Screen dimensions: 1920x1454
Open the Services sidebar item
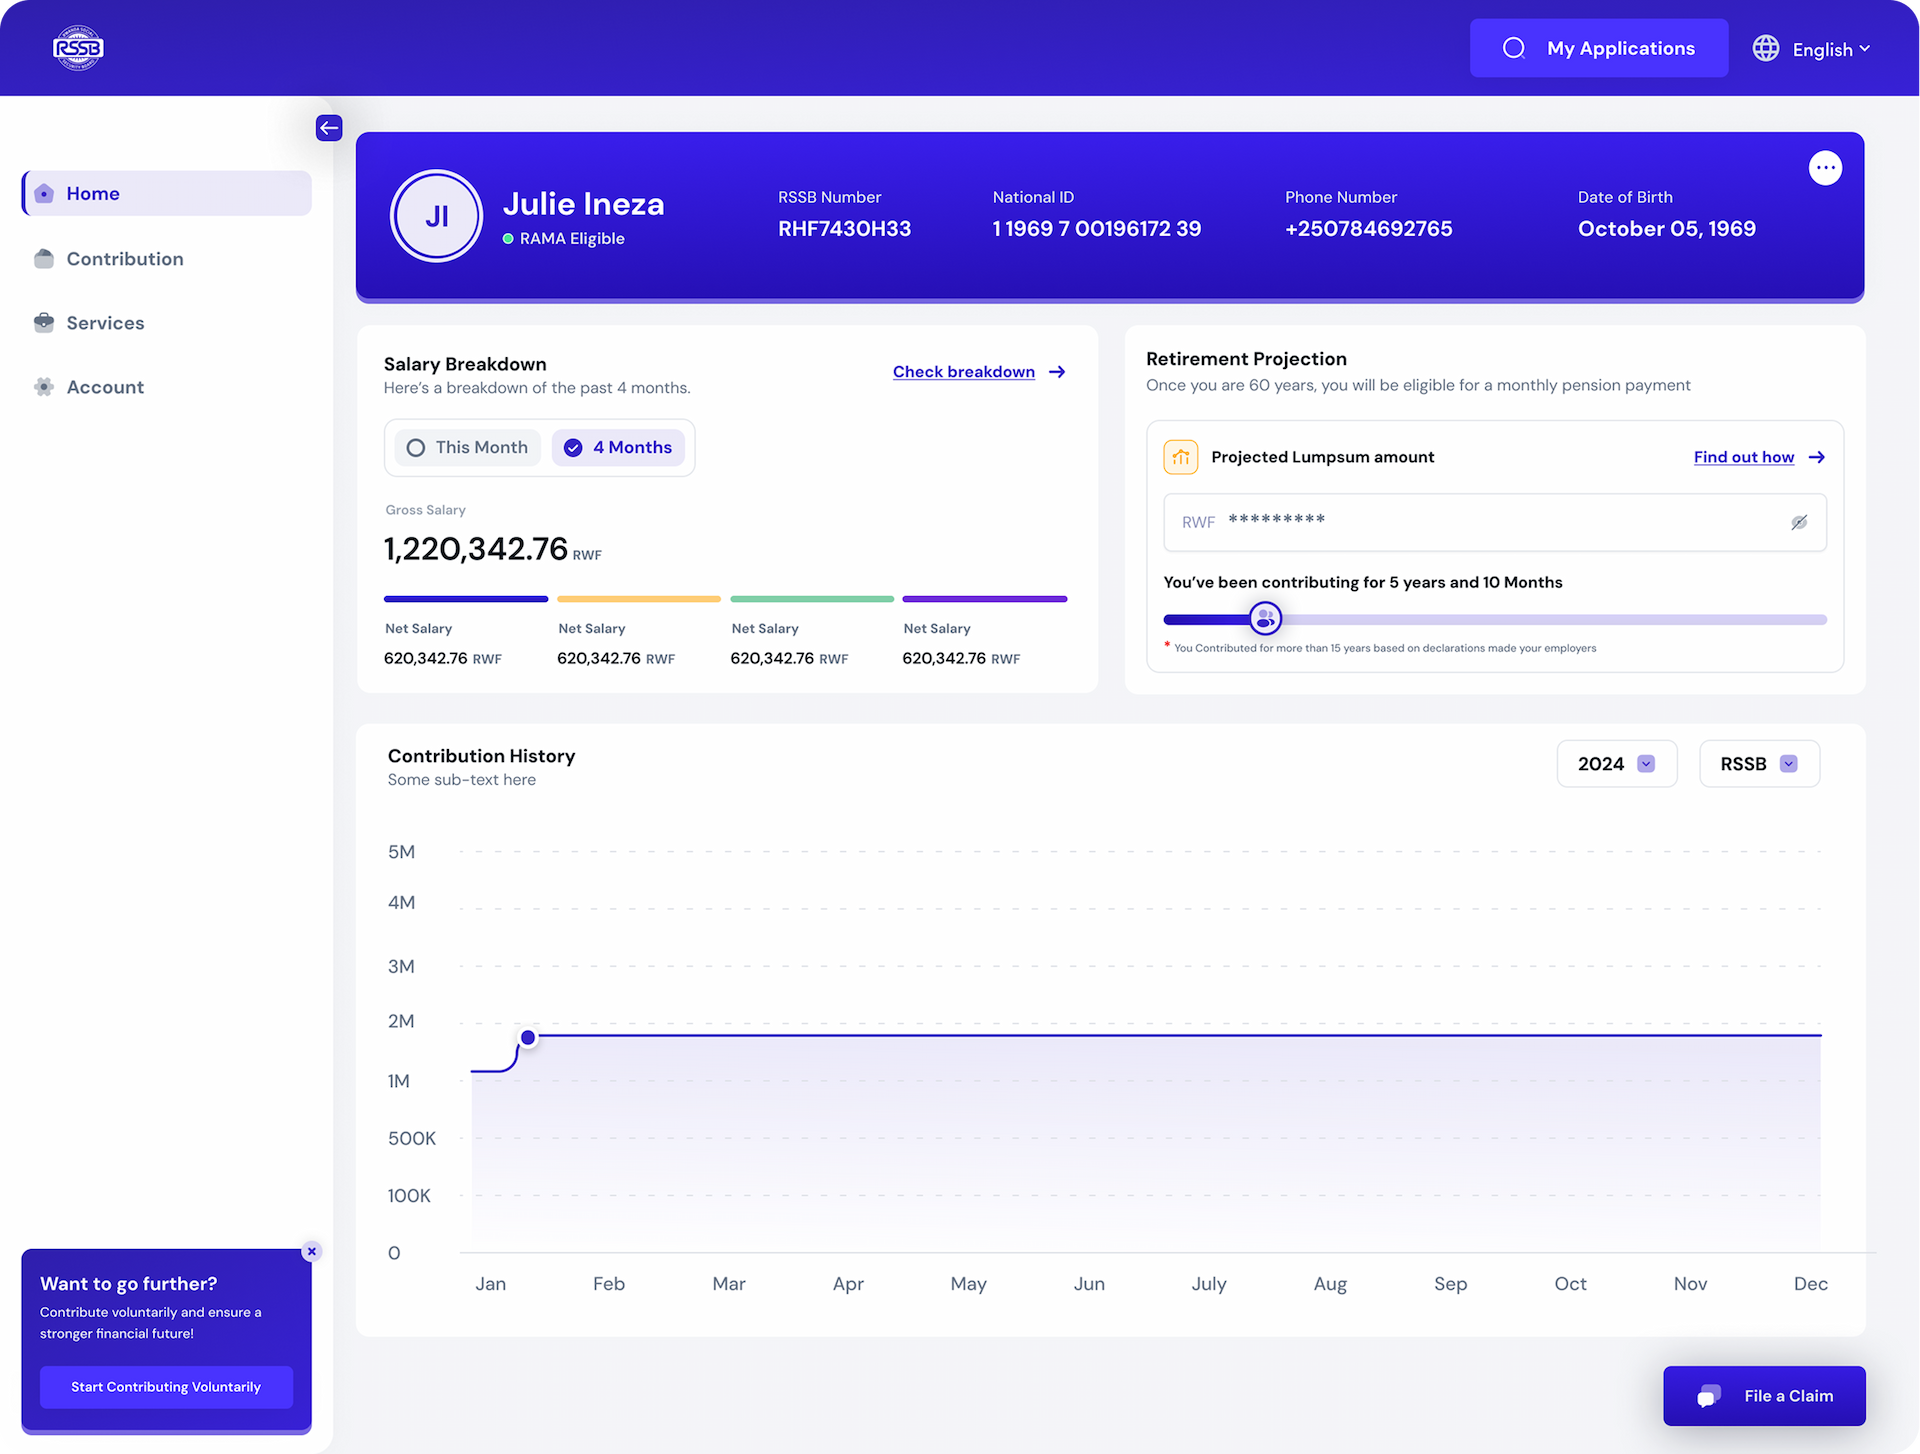[105, 323]
